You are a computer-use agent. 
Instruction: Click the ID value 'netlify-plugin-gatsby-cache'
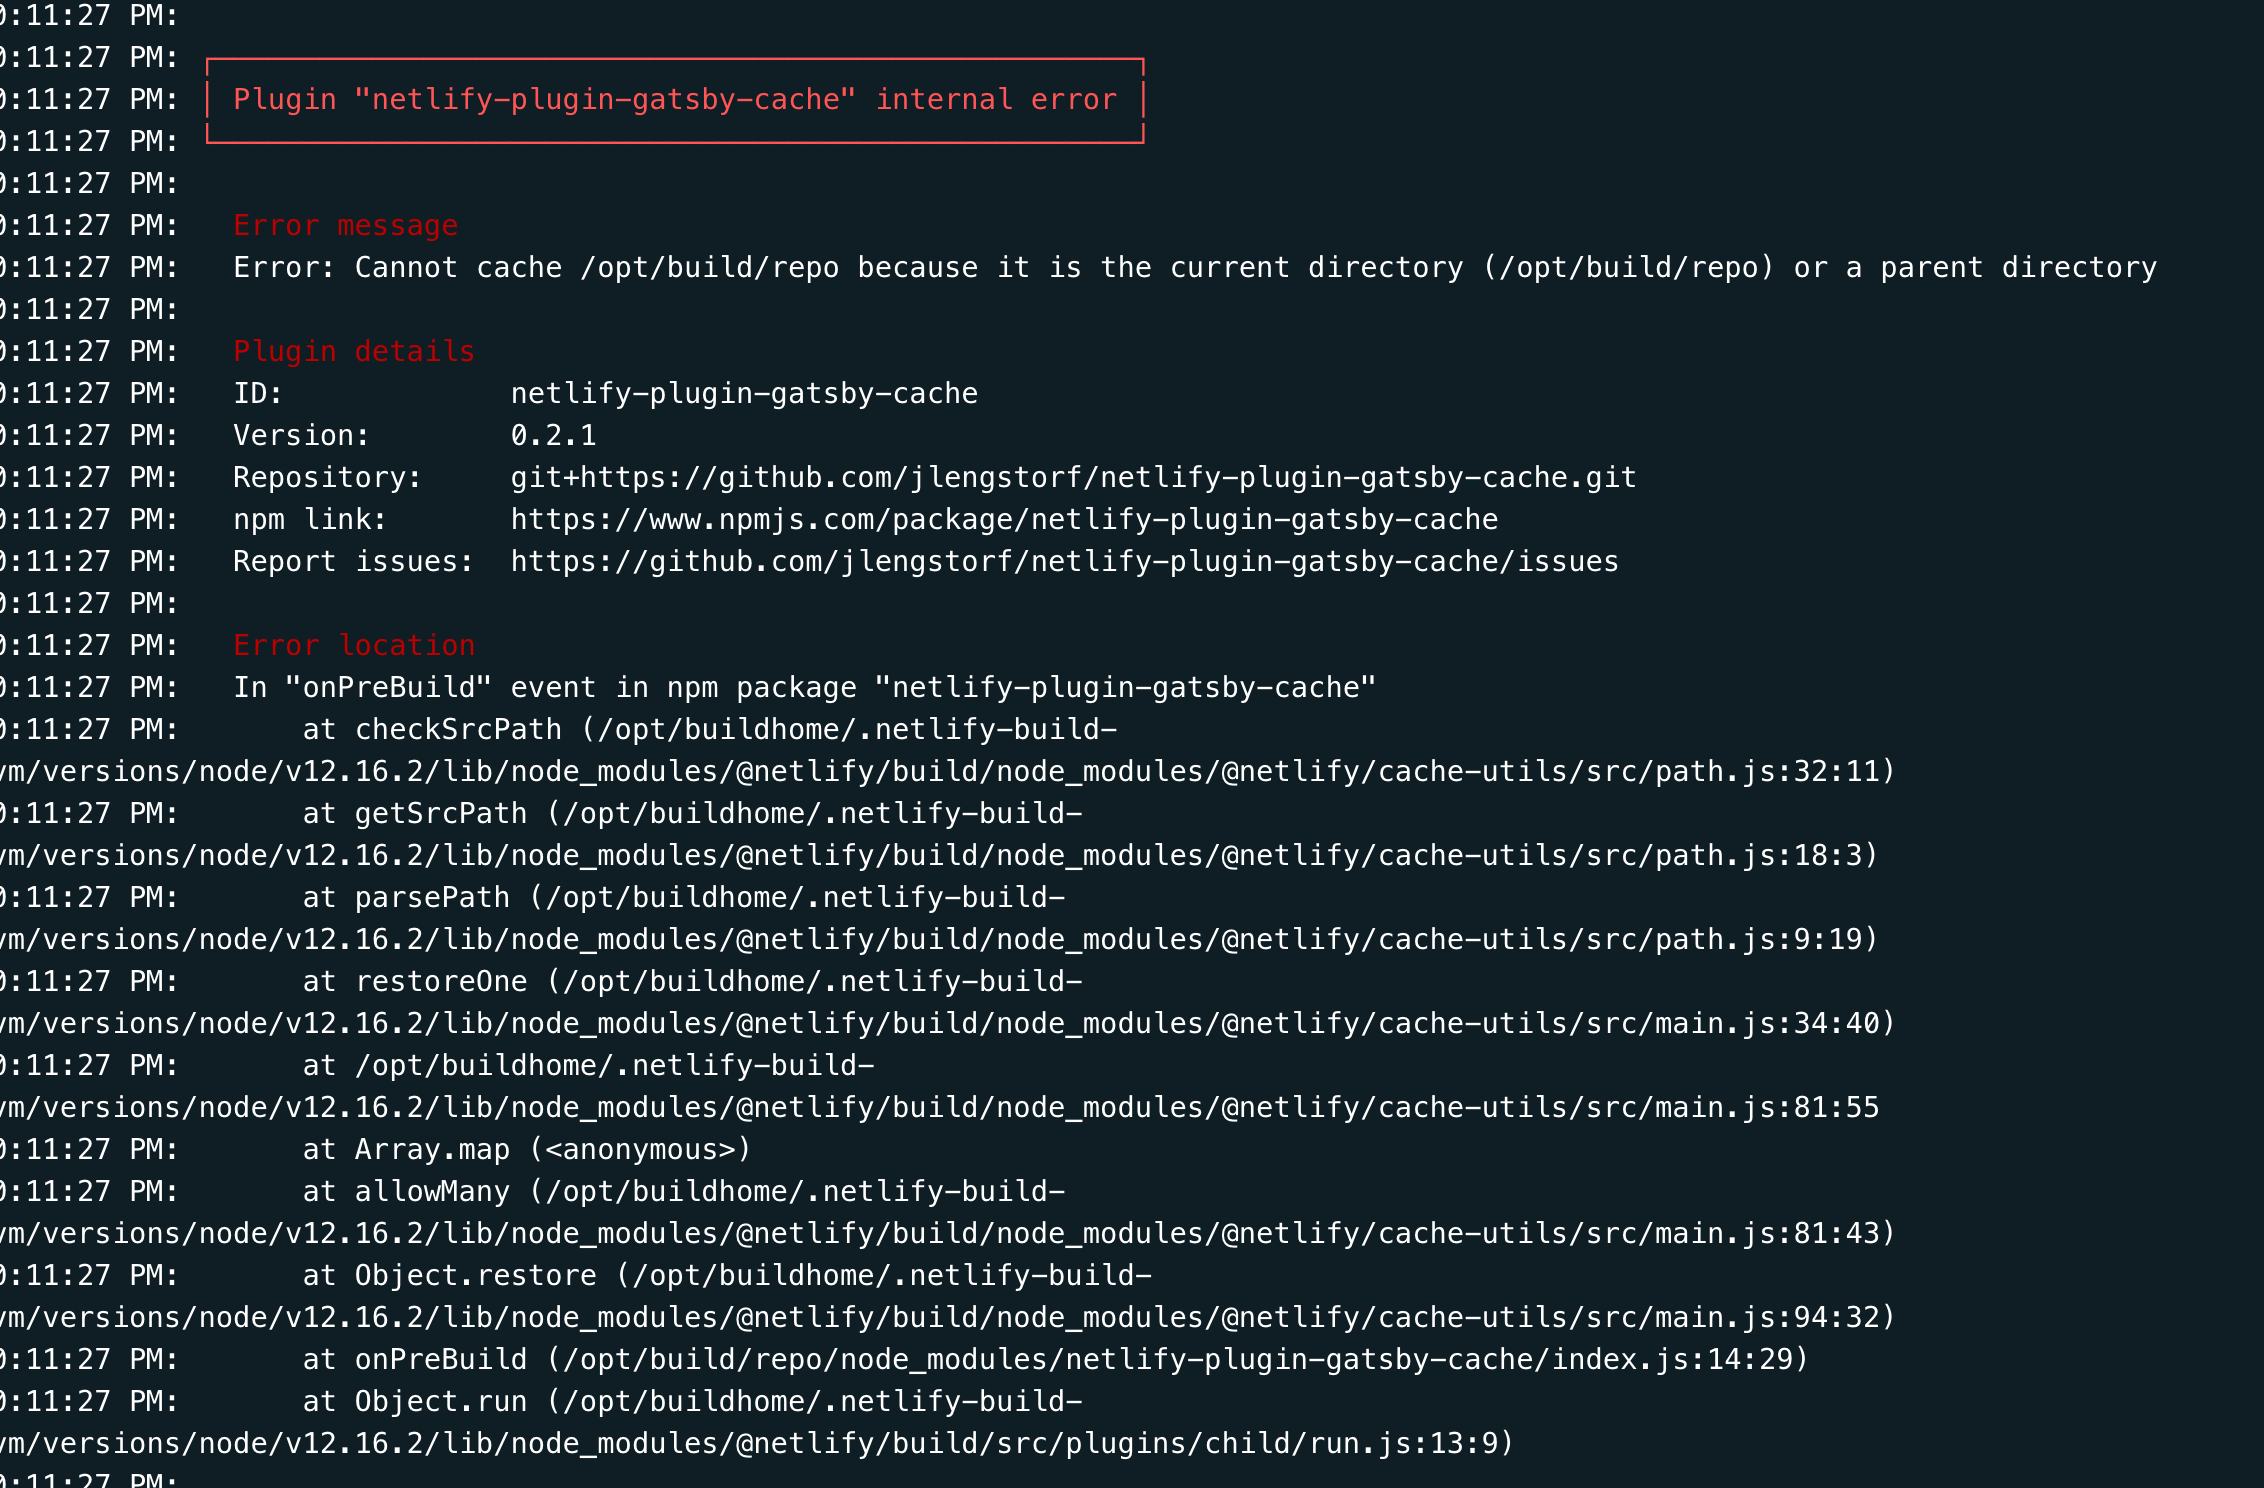pyautogui.click(x=744, y=394)
